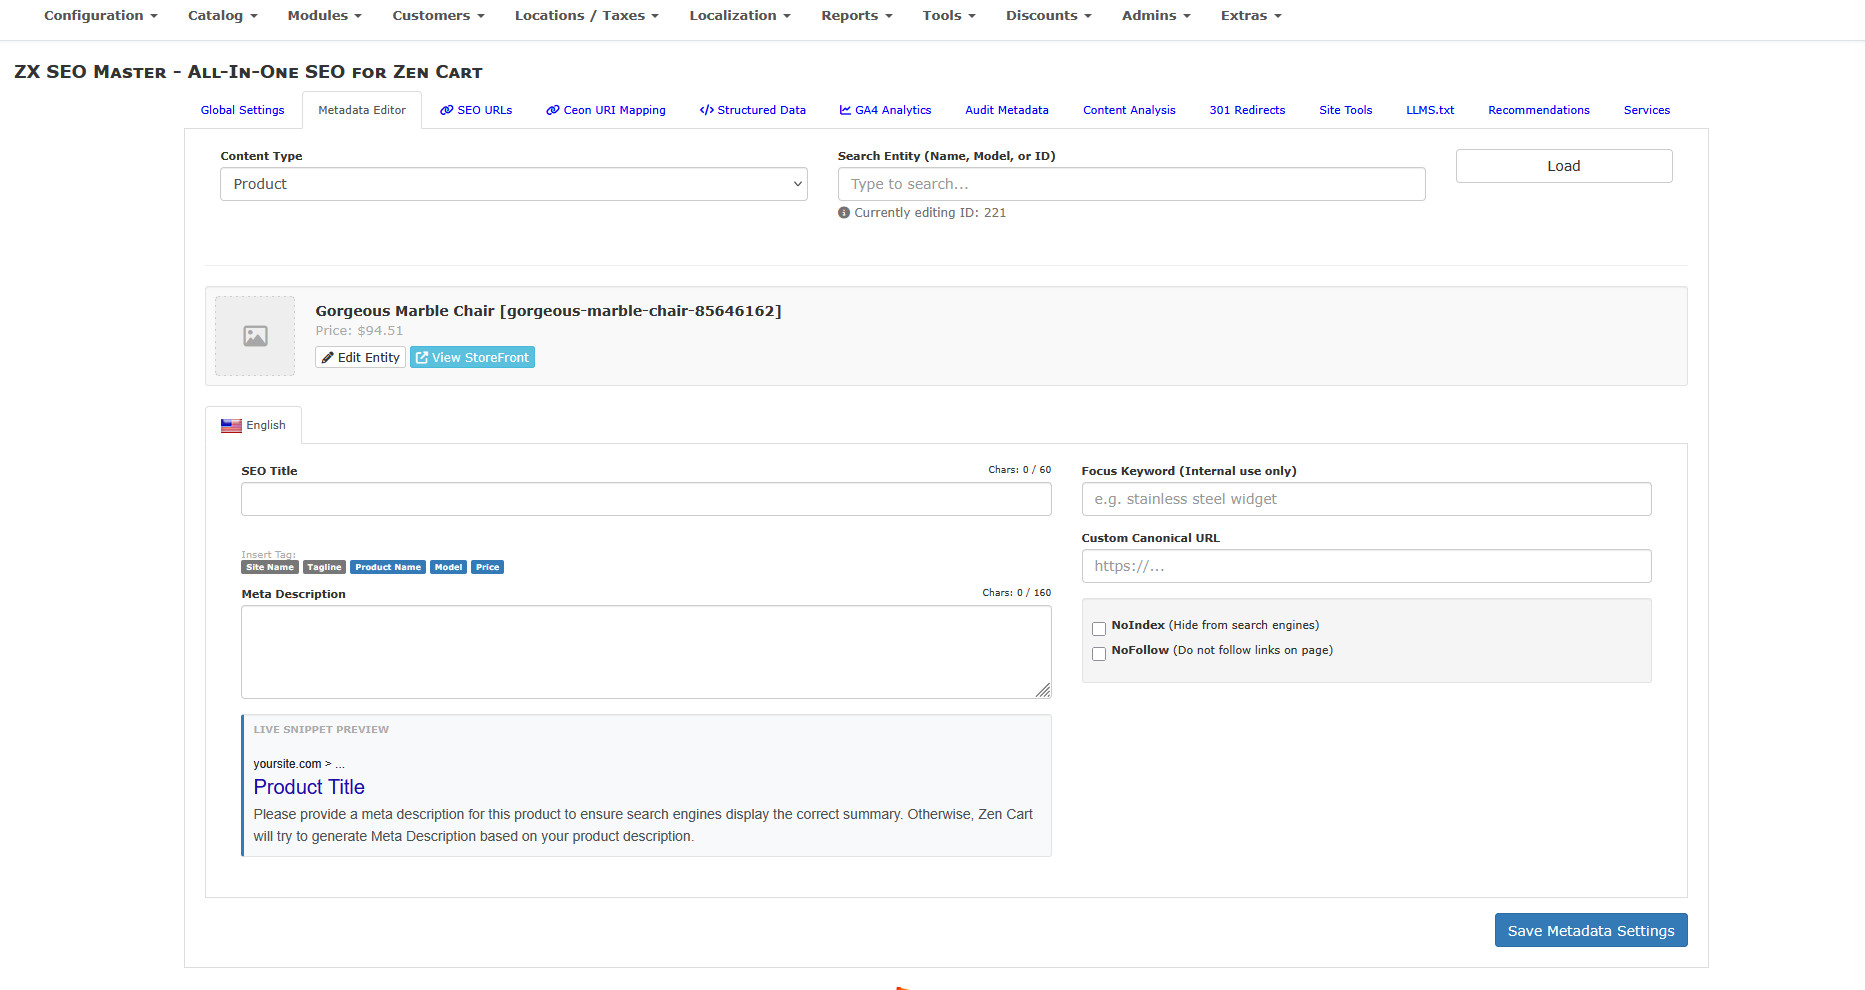This screenshot has height=990, width=1865.
Task: Expand the Admins menu
Action: [x=1155, y=16]
